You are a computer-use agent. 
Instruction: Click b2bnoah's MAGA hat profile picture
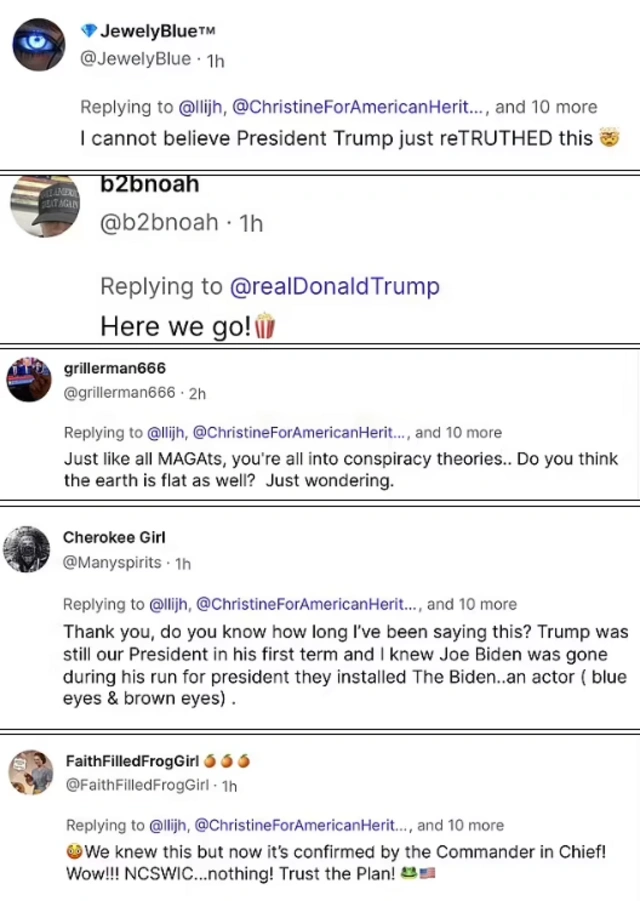(x=45, y=206)
